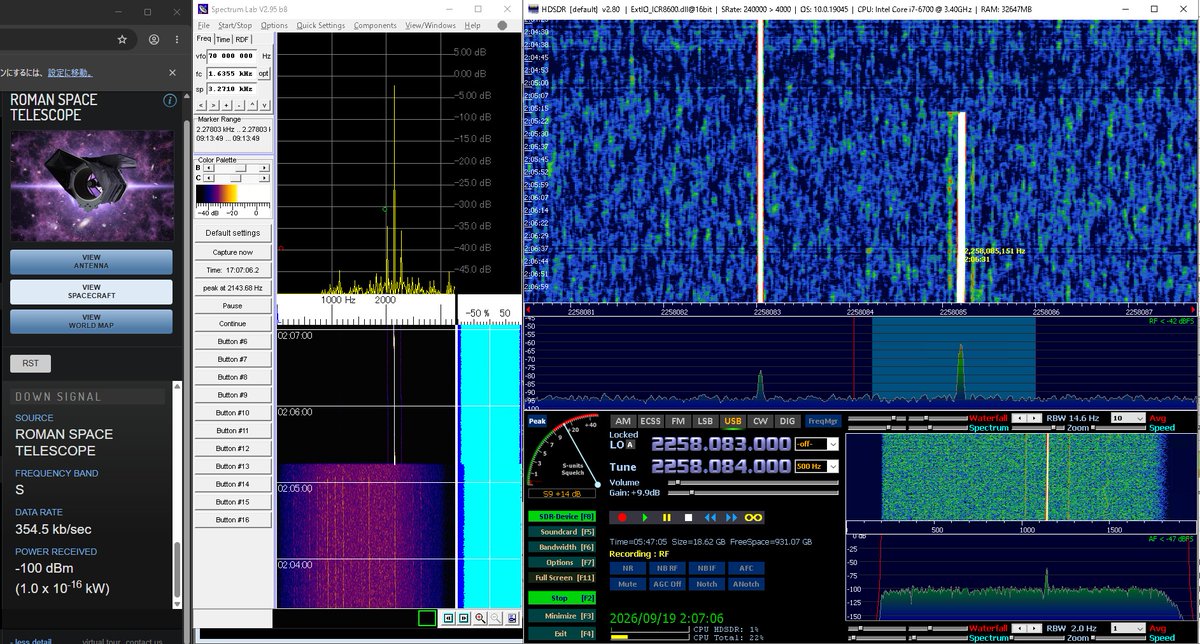Toggle the Peak meter button in HDSDR
This screenshot has height=644, width=1200.
pos(537,421)
